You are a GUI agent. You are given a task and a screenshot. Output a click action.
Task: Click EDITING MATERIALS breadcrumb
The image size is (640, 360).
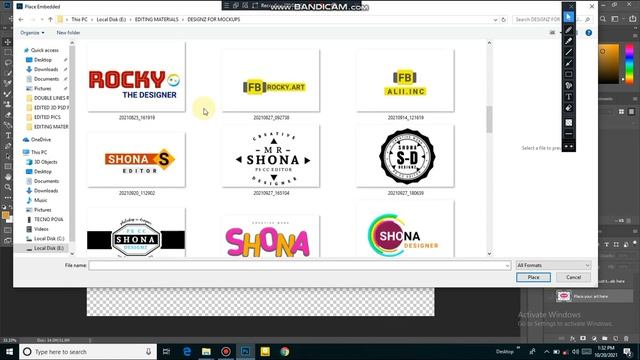tap(156, 19)
